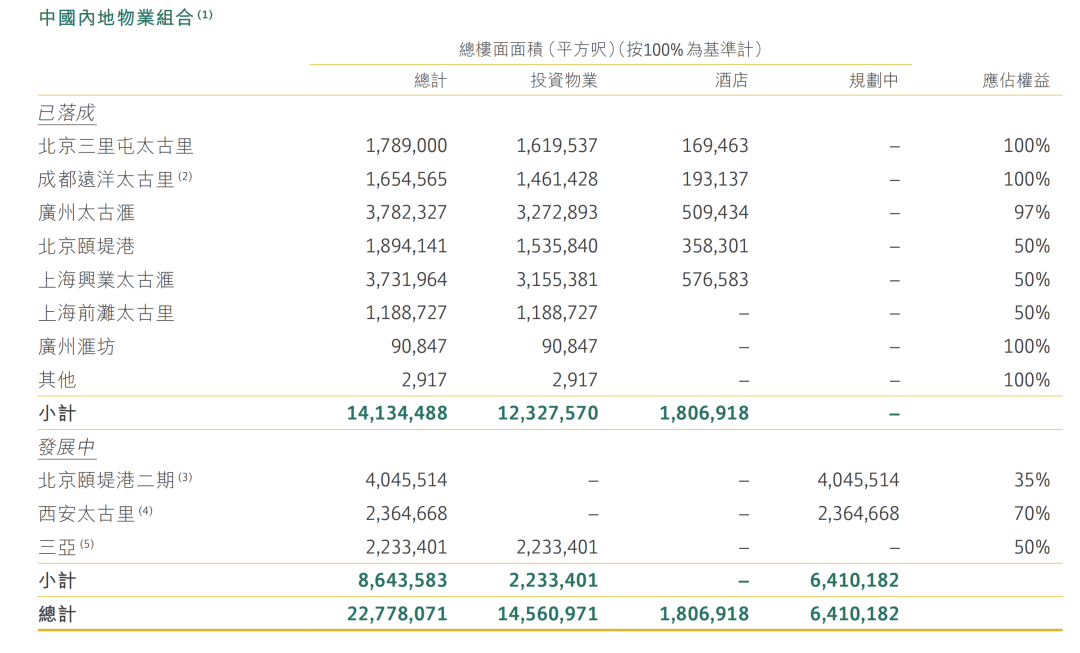The image size is (1080, 653).
Task: Select the 酒店 column header
Action: coord(732,79)
